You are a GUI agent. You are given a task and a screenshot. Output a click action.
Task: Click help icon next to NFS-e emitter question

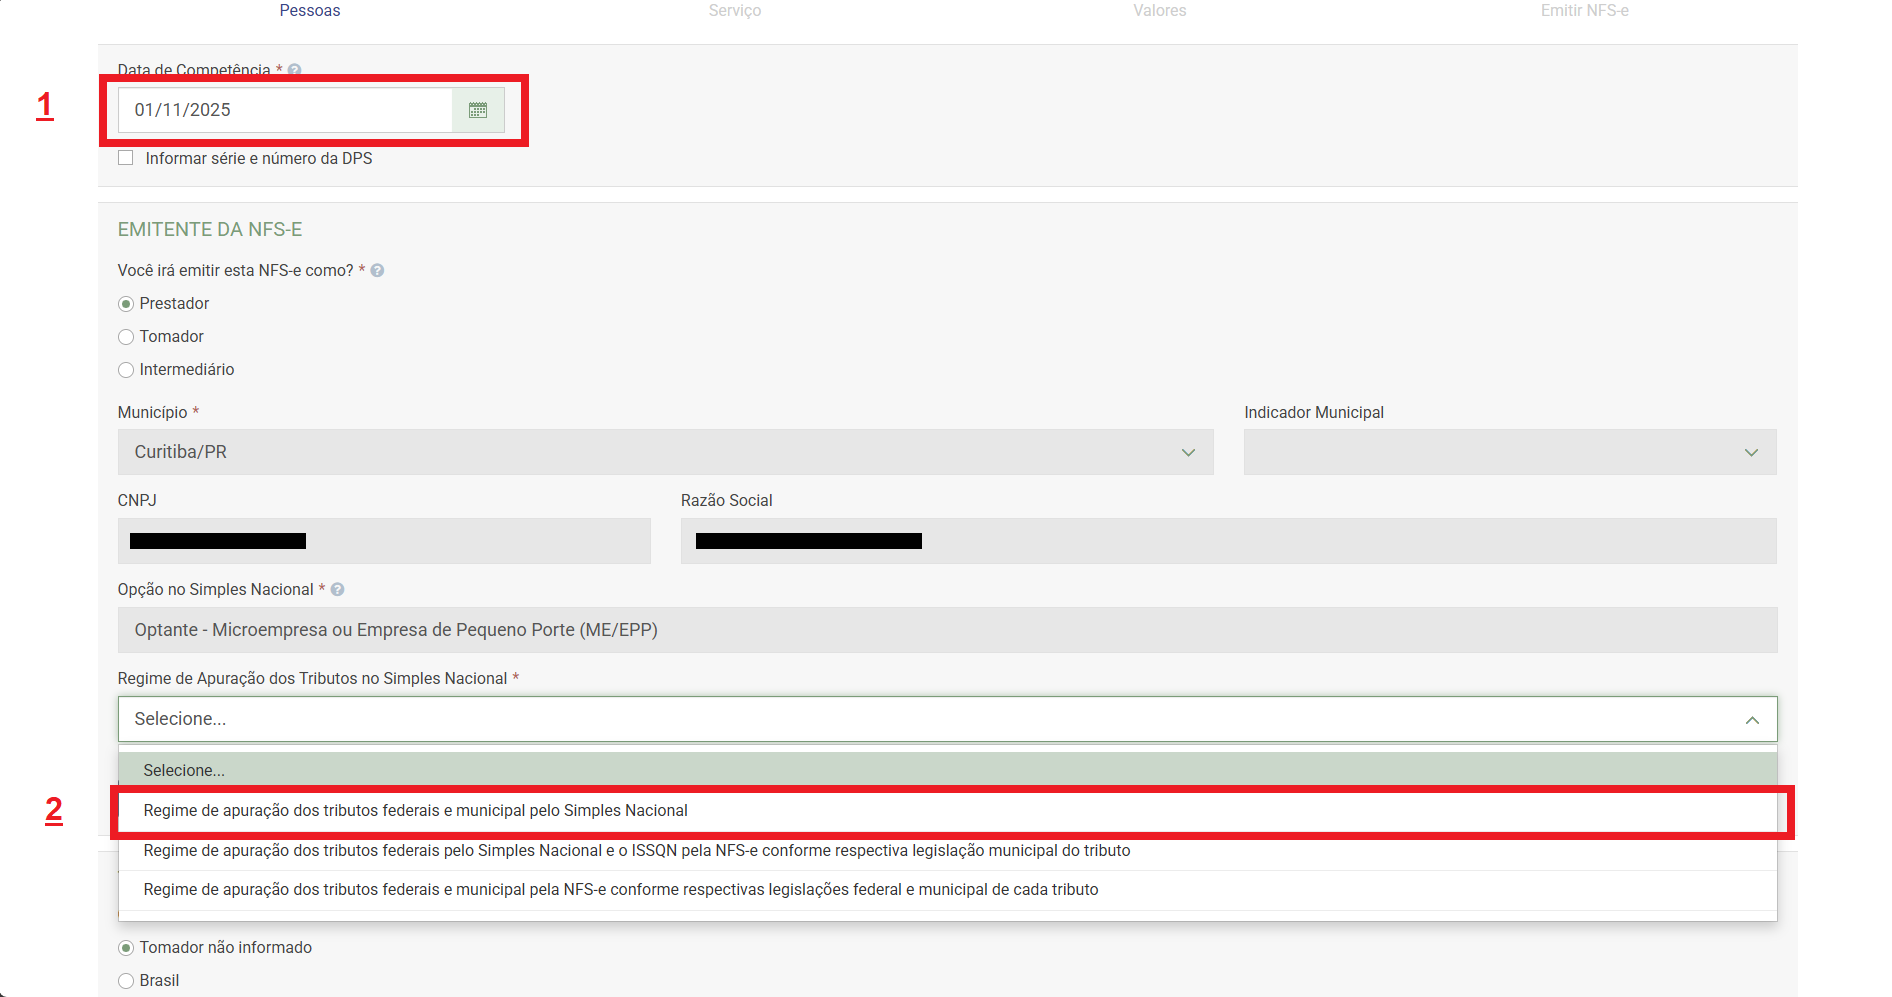[x=377, y=271]
